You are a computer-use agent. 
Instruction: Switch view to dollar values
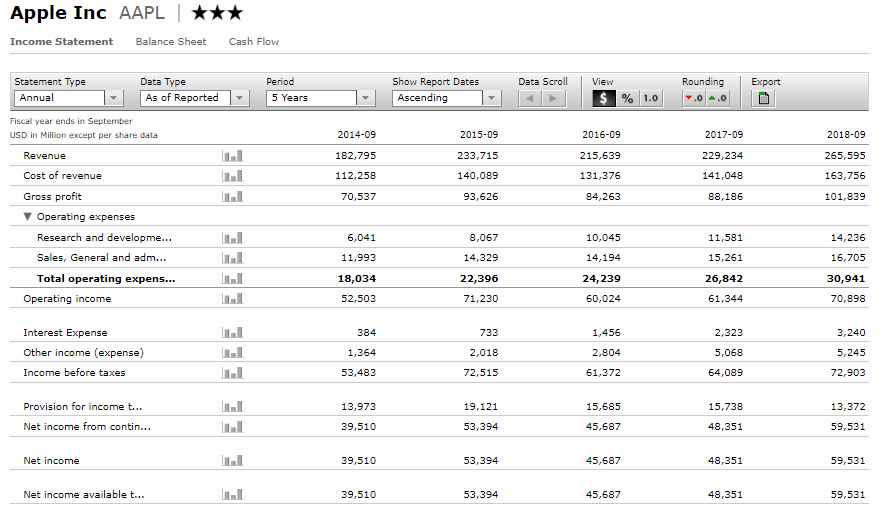pos(604,98)
